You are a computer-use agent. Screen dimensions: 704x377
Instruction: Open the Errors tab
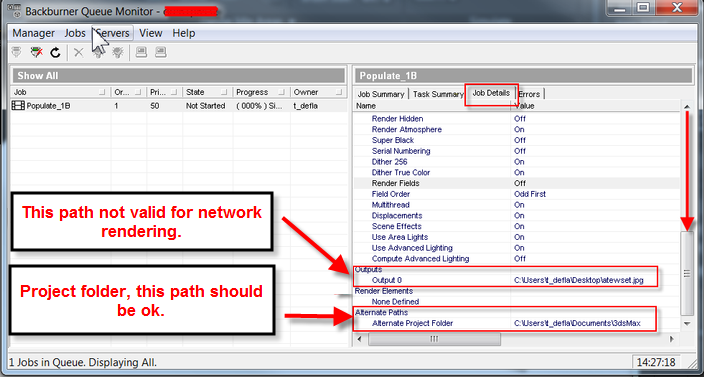point(531,94)
